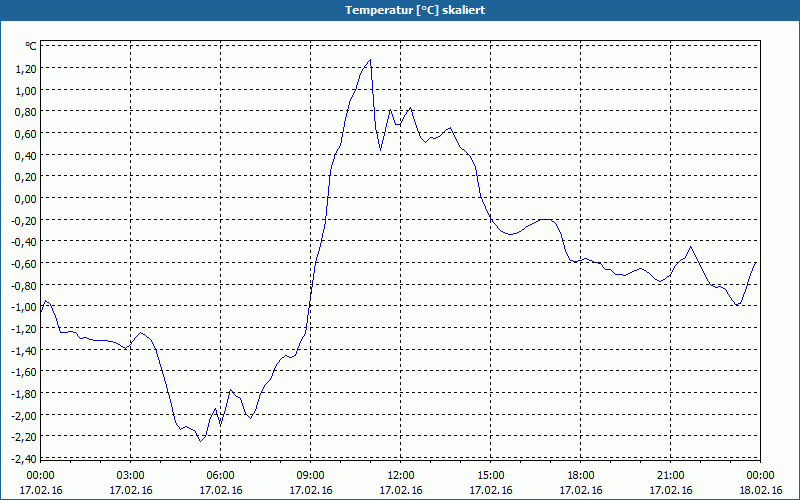Click the 17.02.16 date under 06:00
Image resolution: width=800 pixels, height=500 pixels.
tap(220, 490)
